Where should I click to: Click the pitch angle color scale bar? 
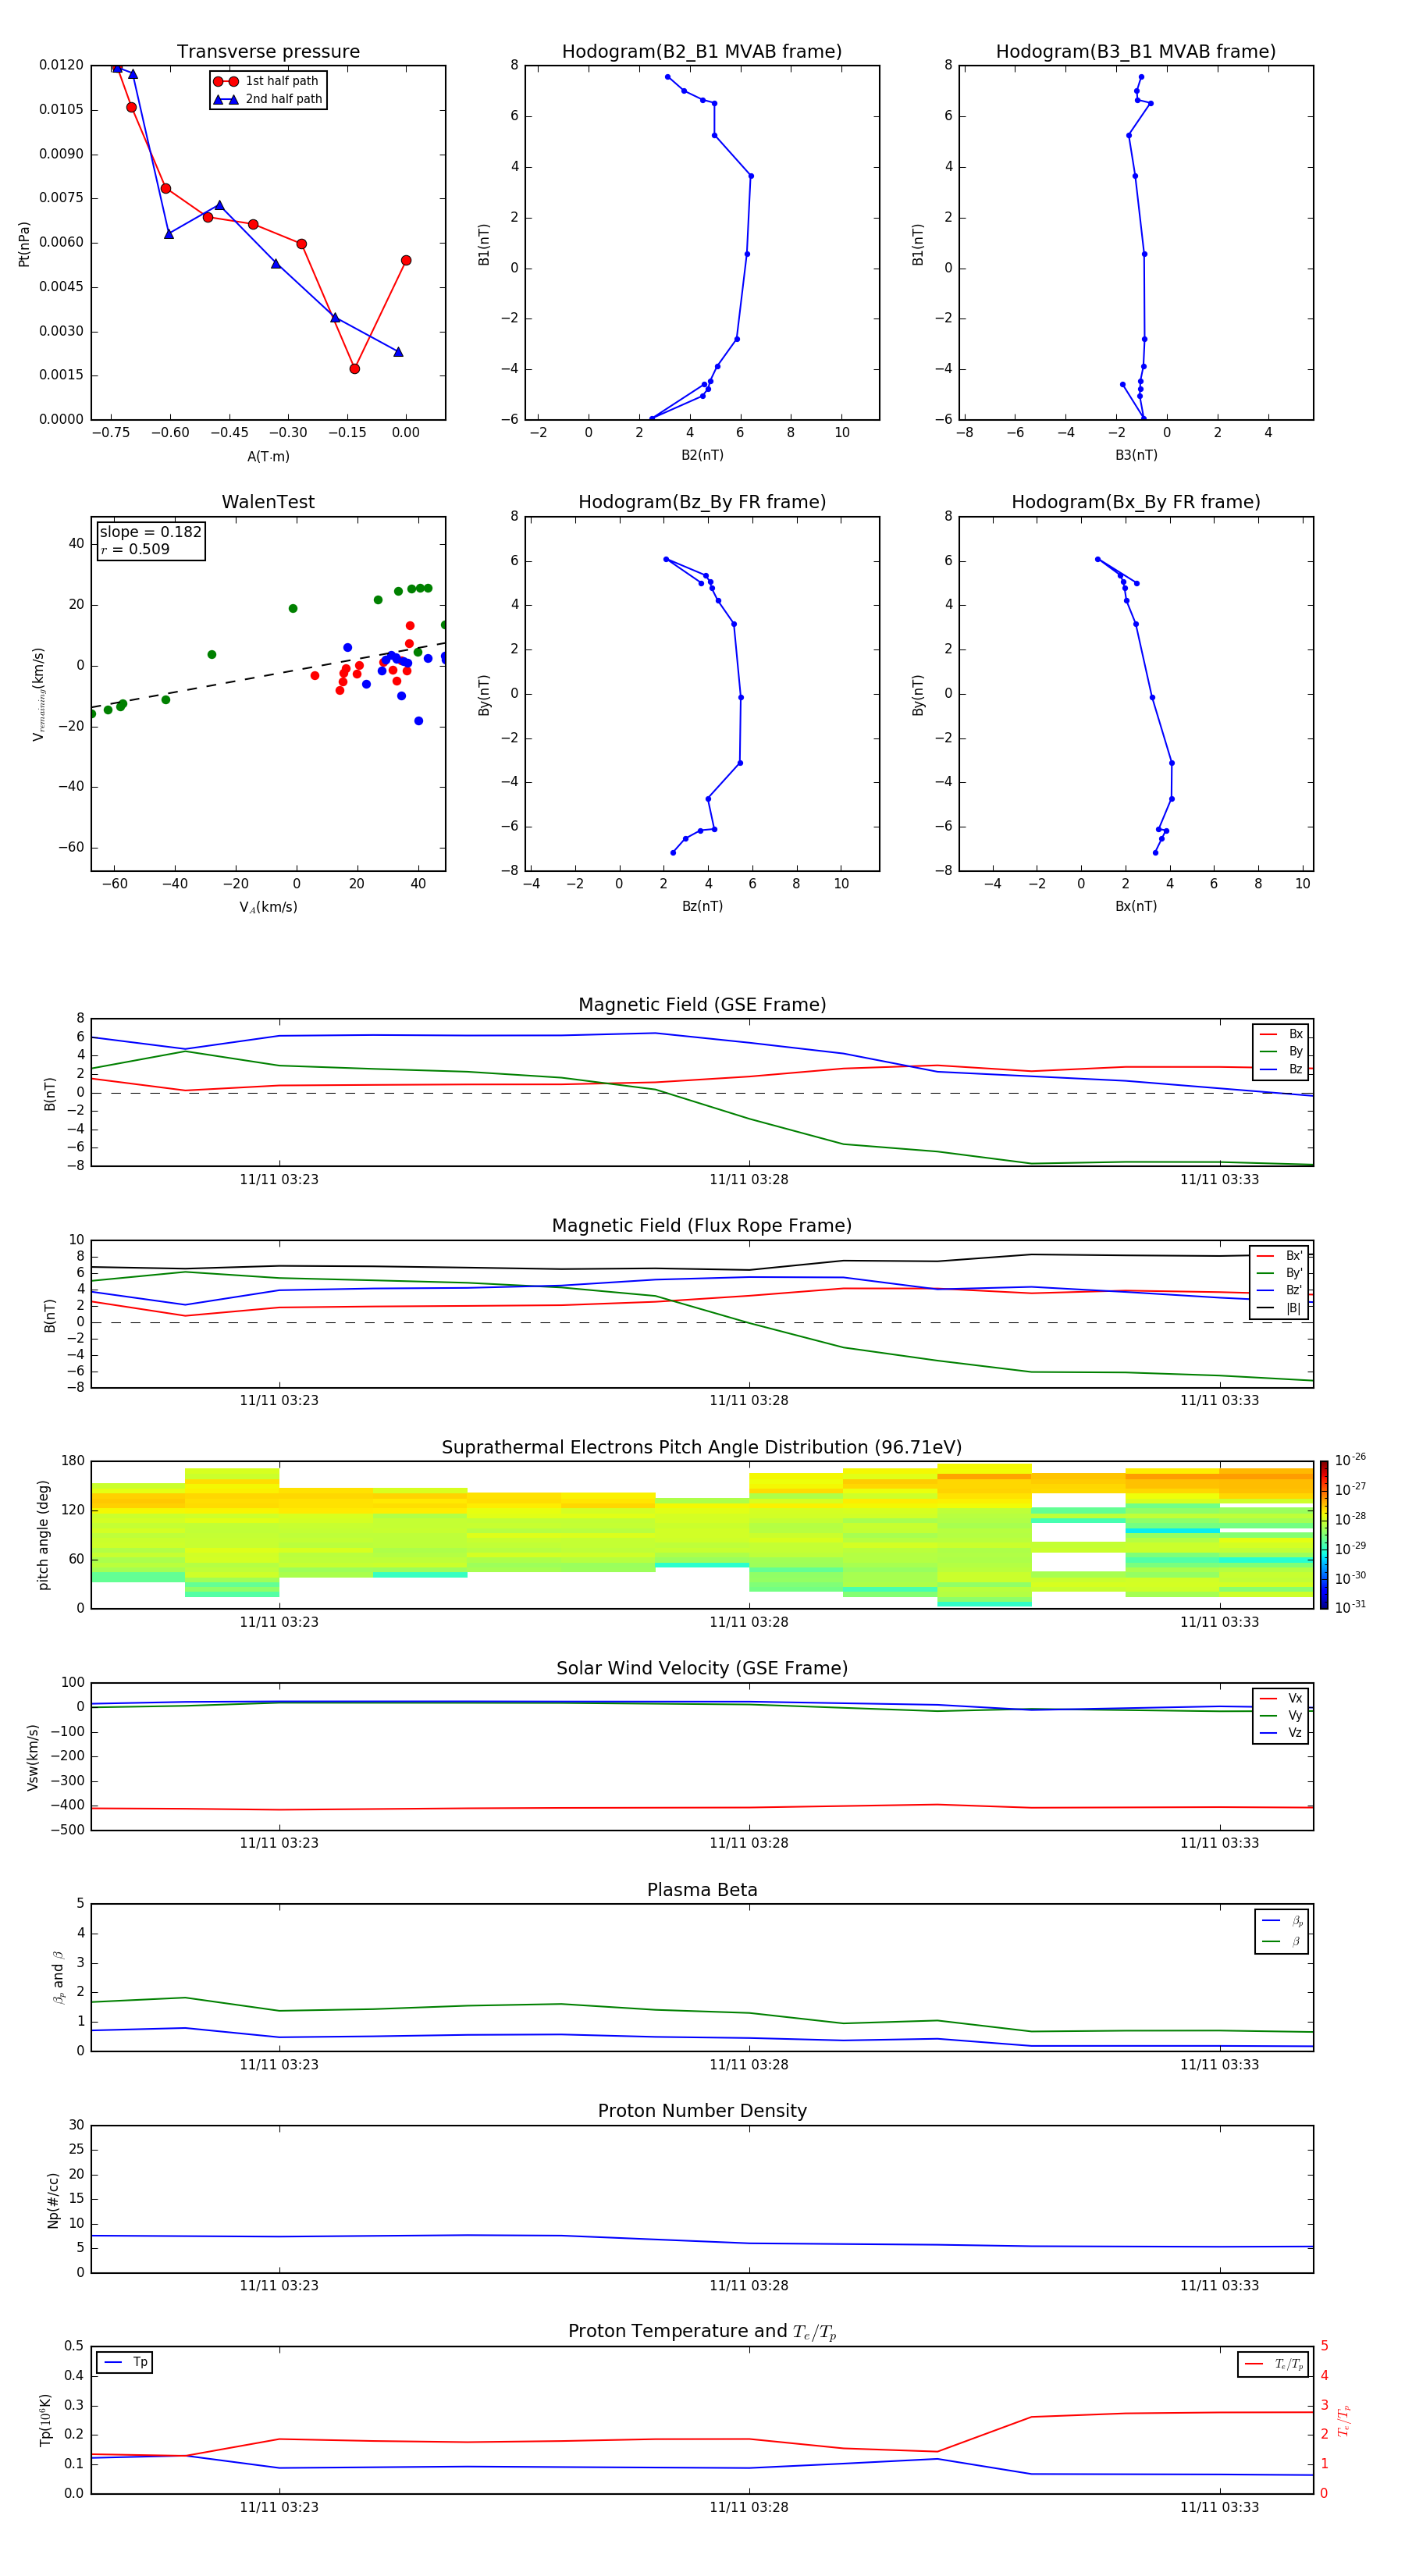(x=1324, y=1536)
